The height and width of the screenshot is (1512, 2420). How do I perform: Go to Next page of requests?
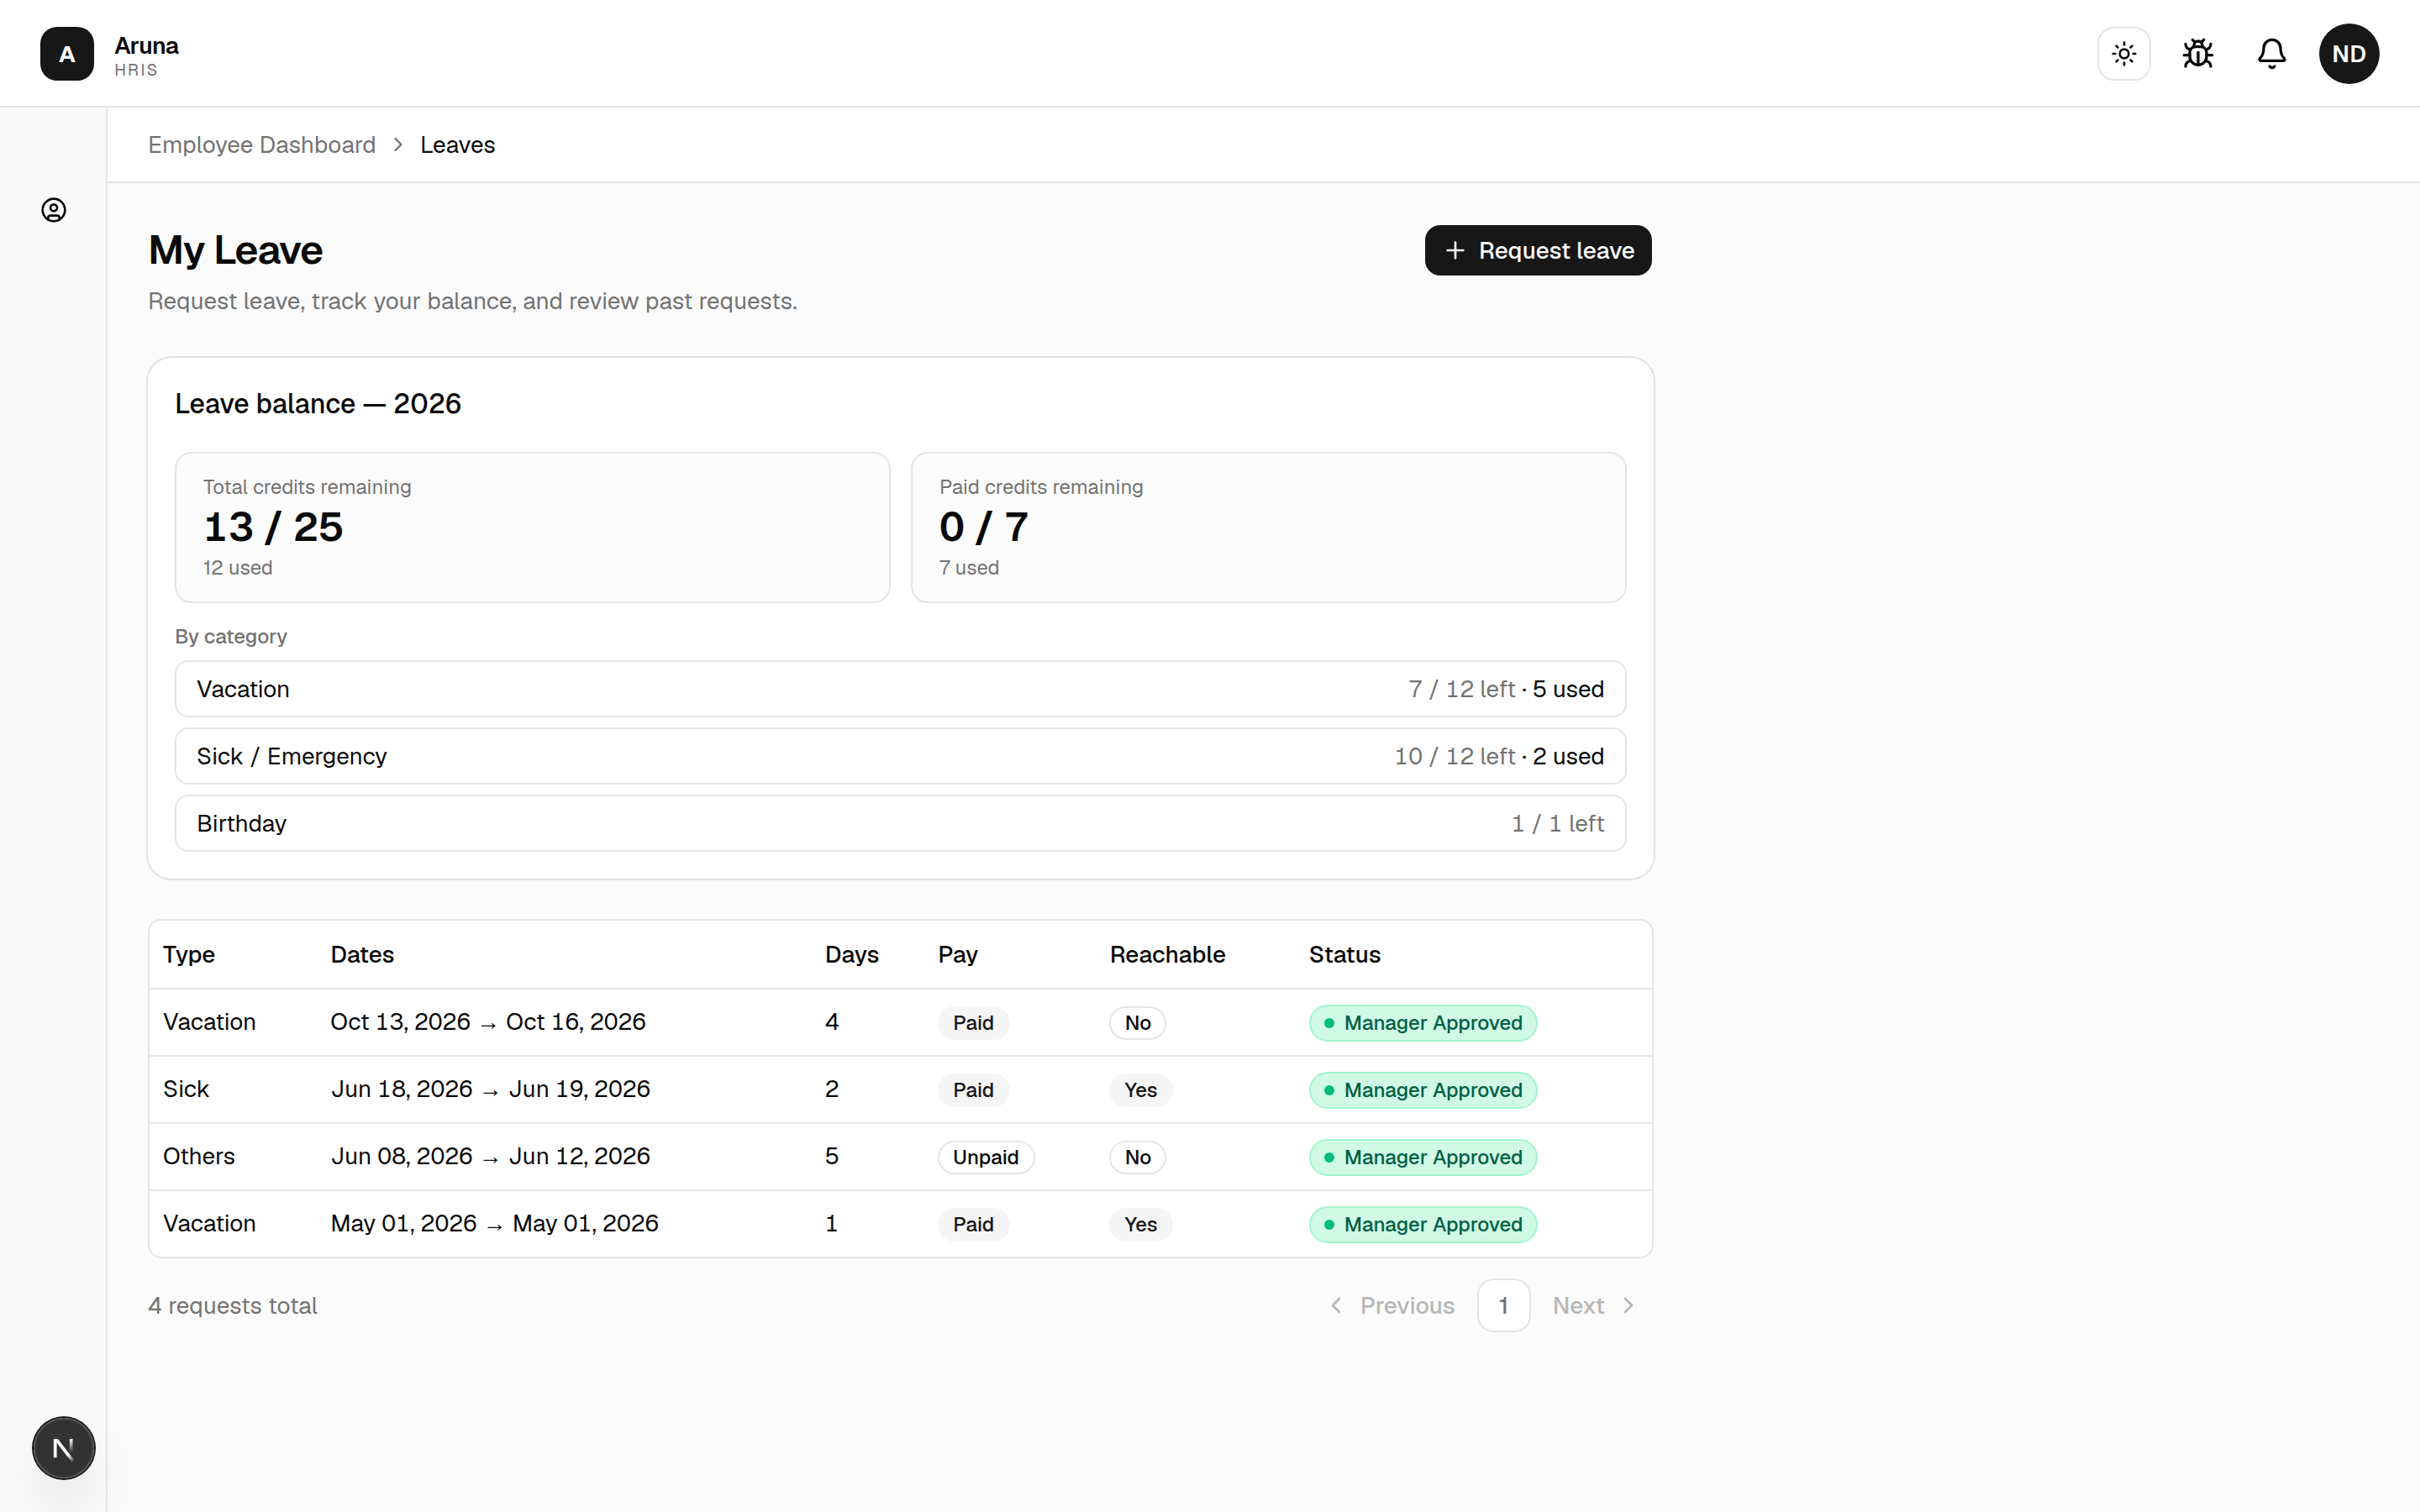tap(1593, 1305)
